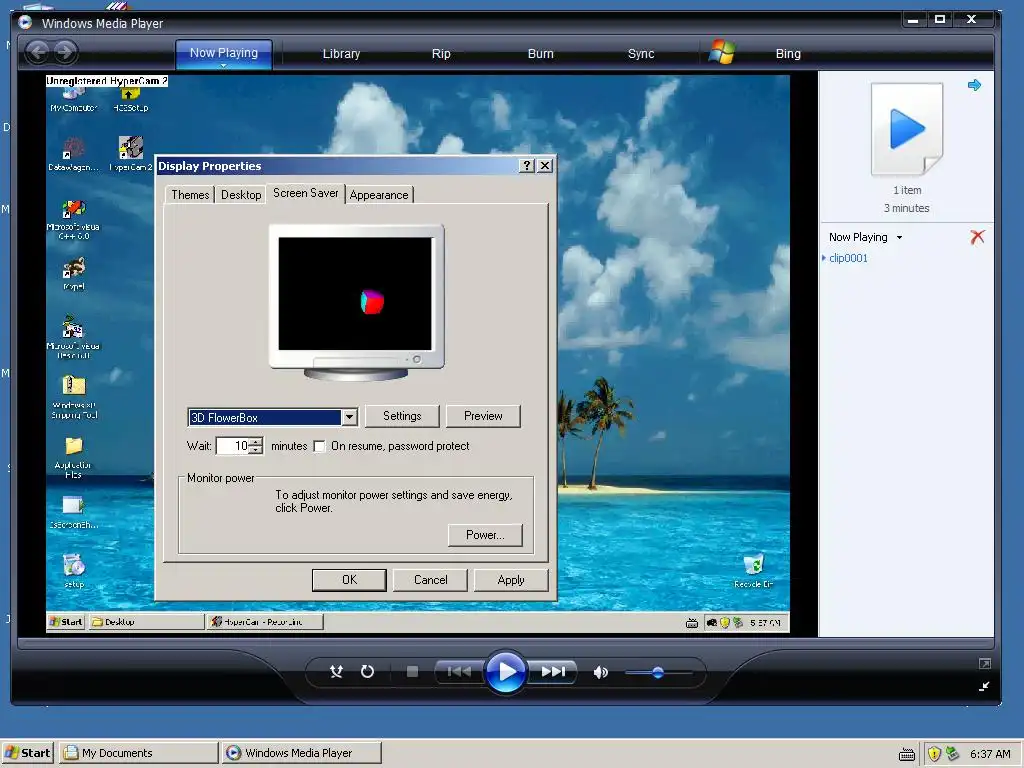This screenshot has width=1024, height=768.
Task: Open the Rip tab
Action: pos(441,54)
